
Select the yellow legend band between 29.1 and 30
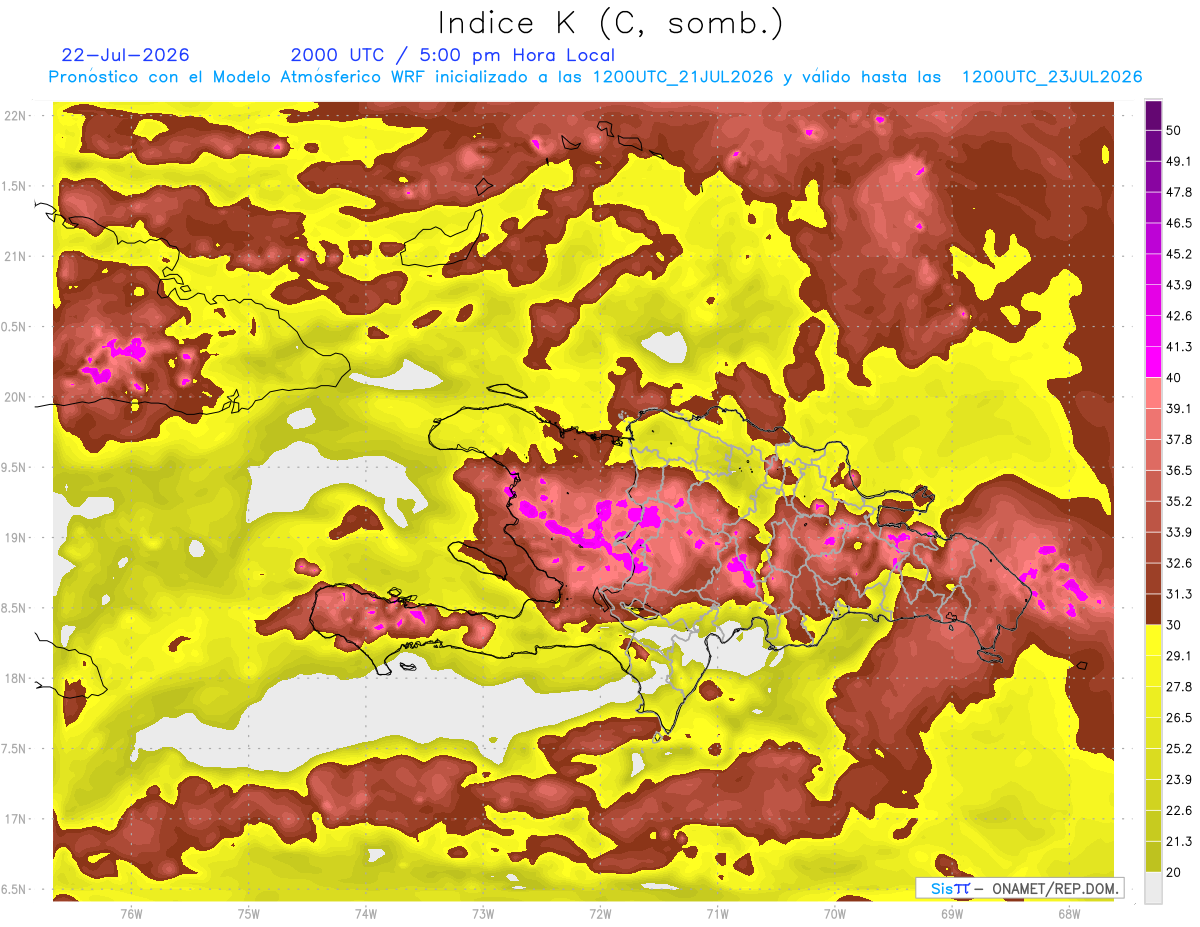coord(1153,640)
